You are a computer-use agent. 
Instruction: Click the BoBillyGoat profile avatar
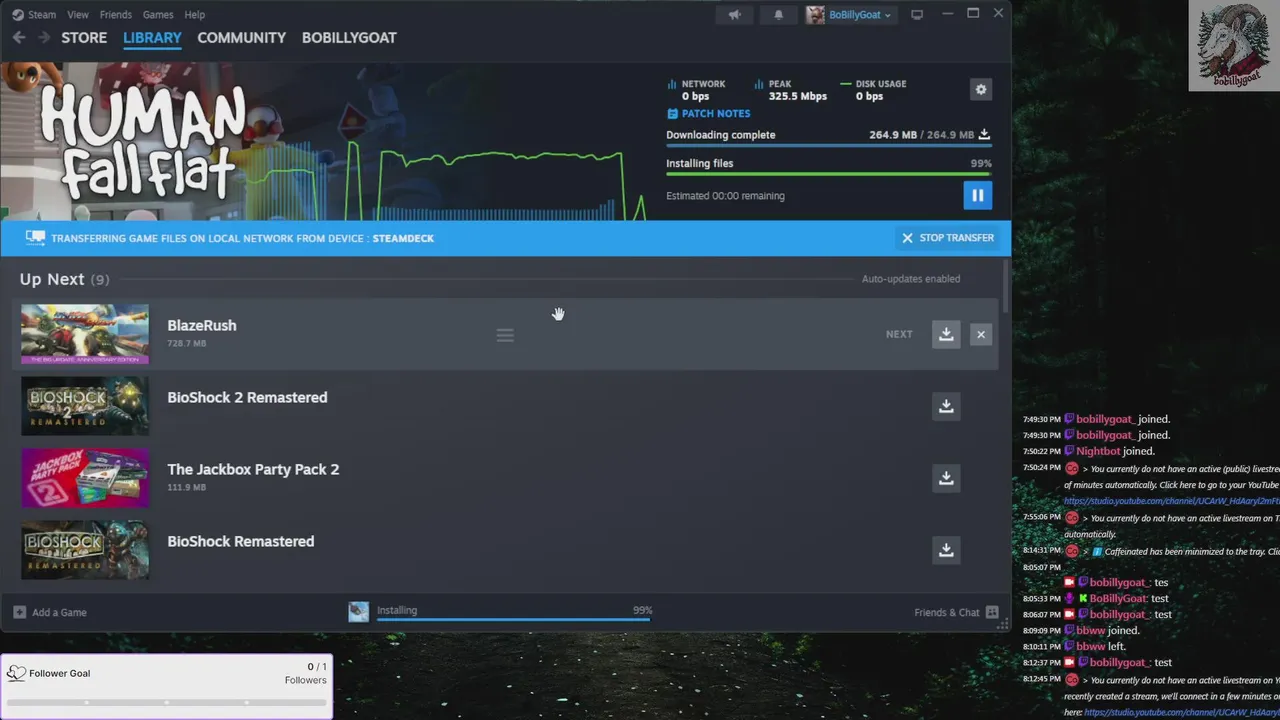(x=816, y=15)
